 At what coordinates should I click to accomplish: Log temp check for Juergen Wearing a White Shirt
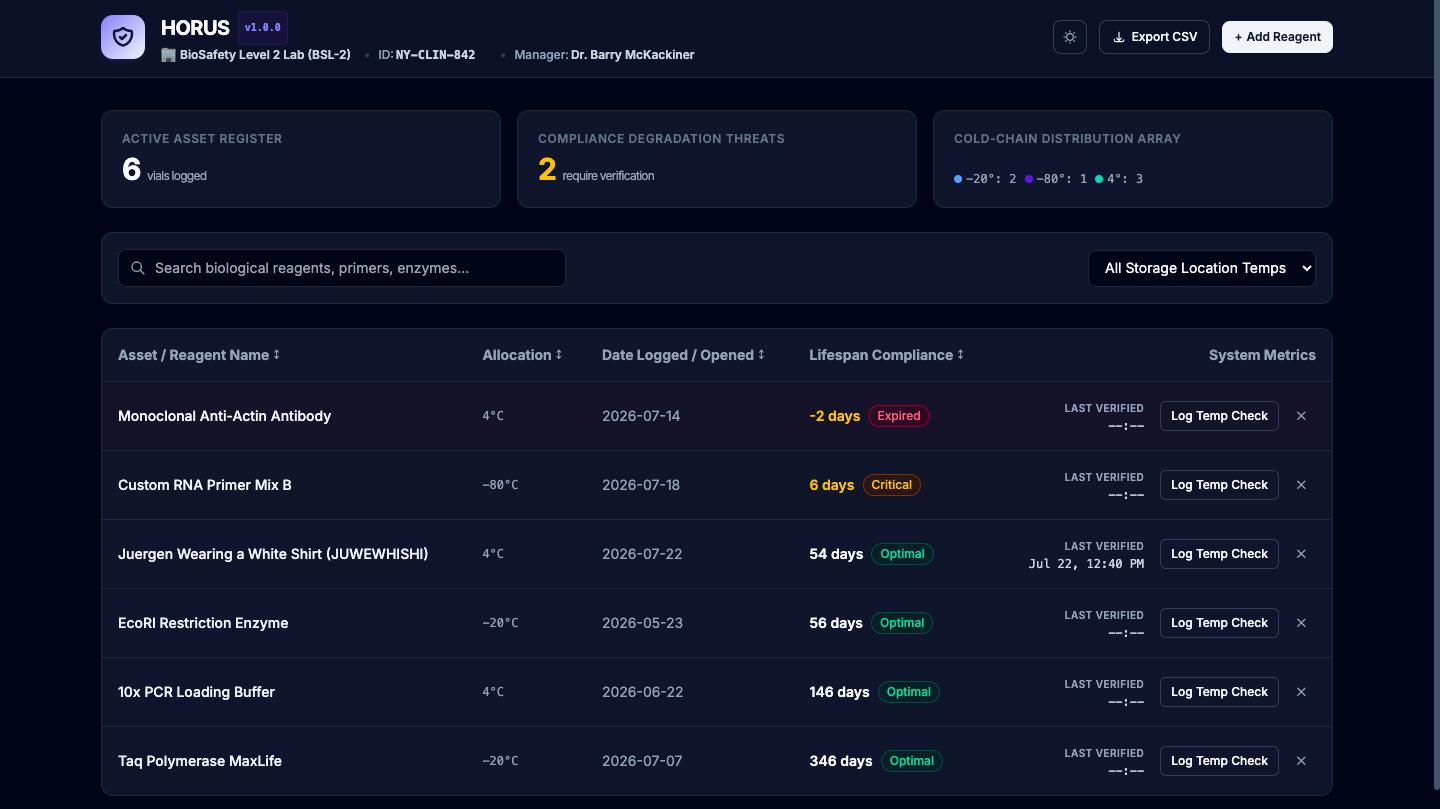point(1219,554)
